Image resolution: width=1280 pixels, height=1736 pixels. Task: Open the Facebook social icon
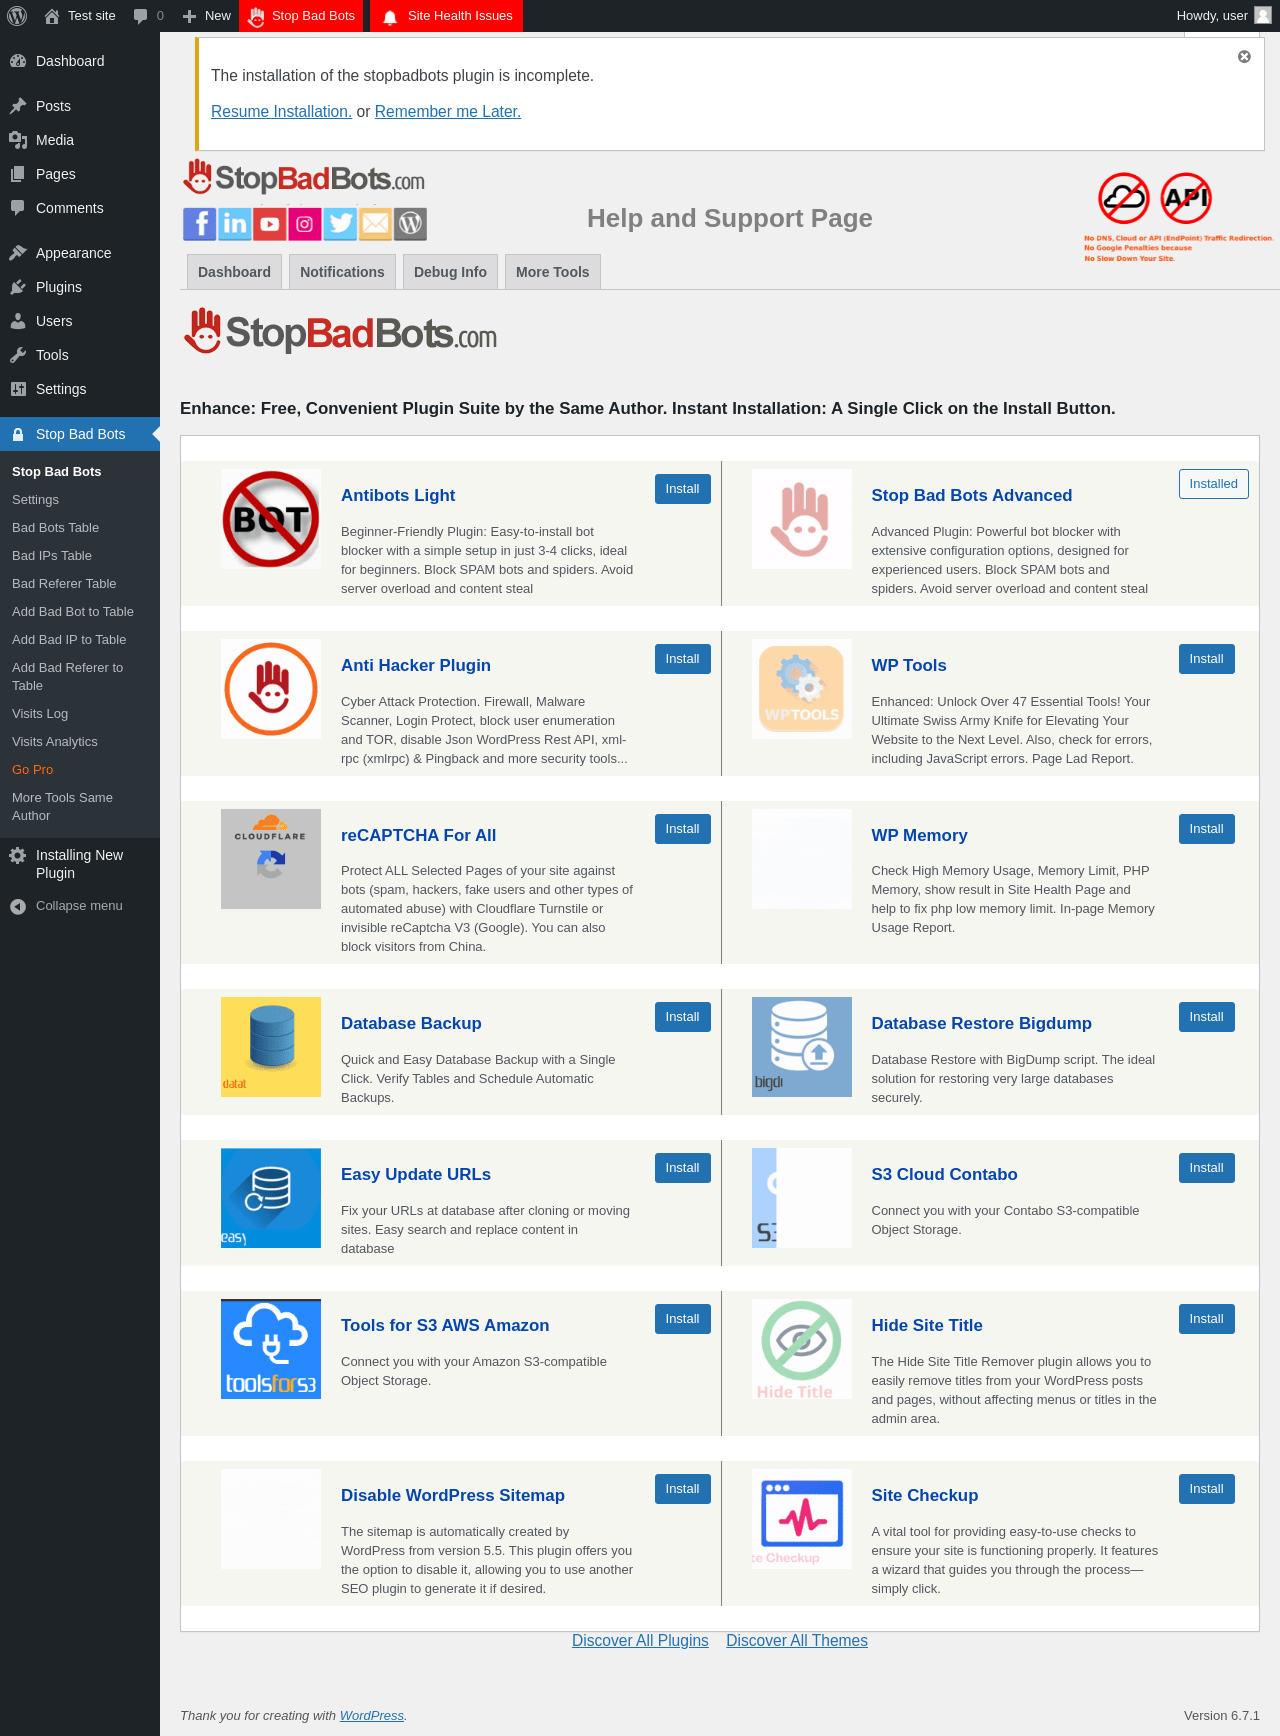(x=200, y=224)
